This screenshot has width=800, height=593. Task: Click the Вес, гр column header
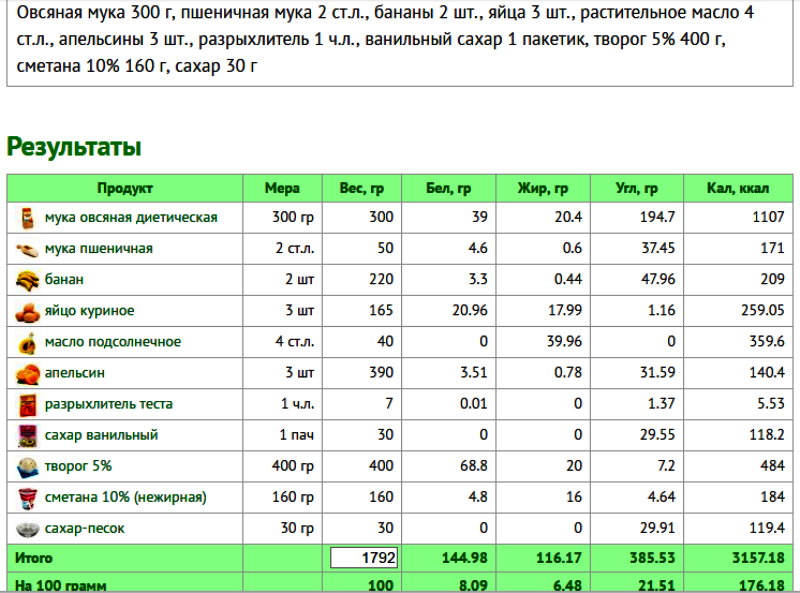click(362, 188)
